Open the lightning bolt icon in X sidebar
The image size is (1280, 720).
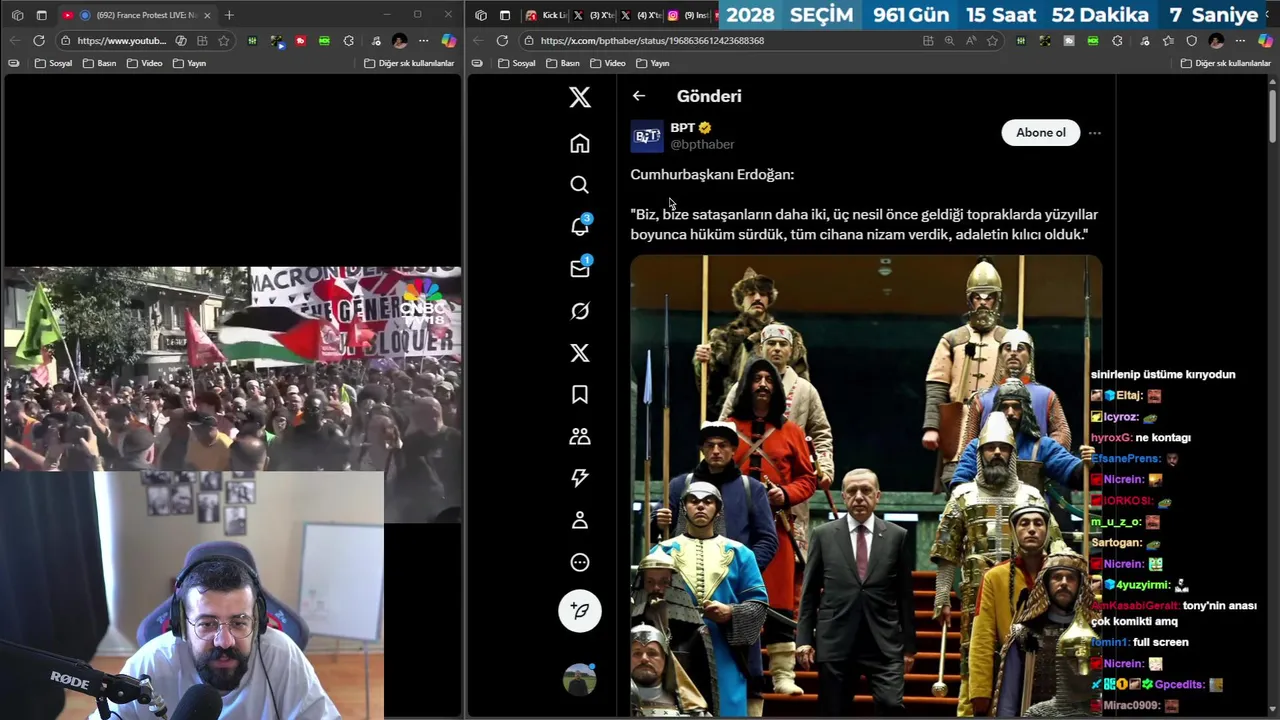point(580,478)
